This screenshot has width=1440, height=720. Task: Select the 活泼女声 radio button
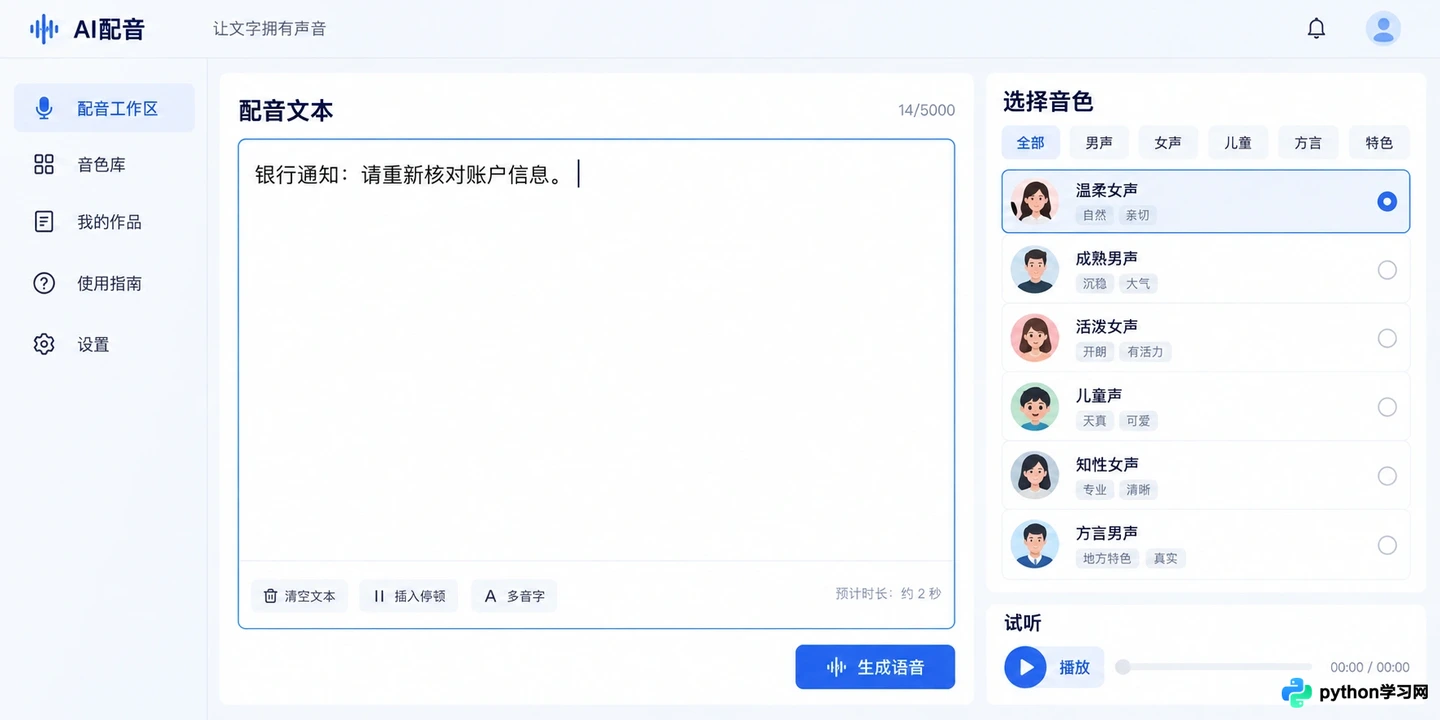click(x=1387, y=338)
